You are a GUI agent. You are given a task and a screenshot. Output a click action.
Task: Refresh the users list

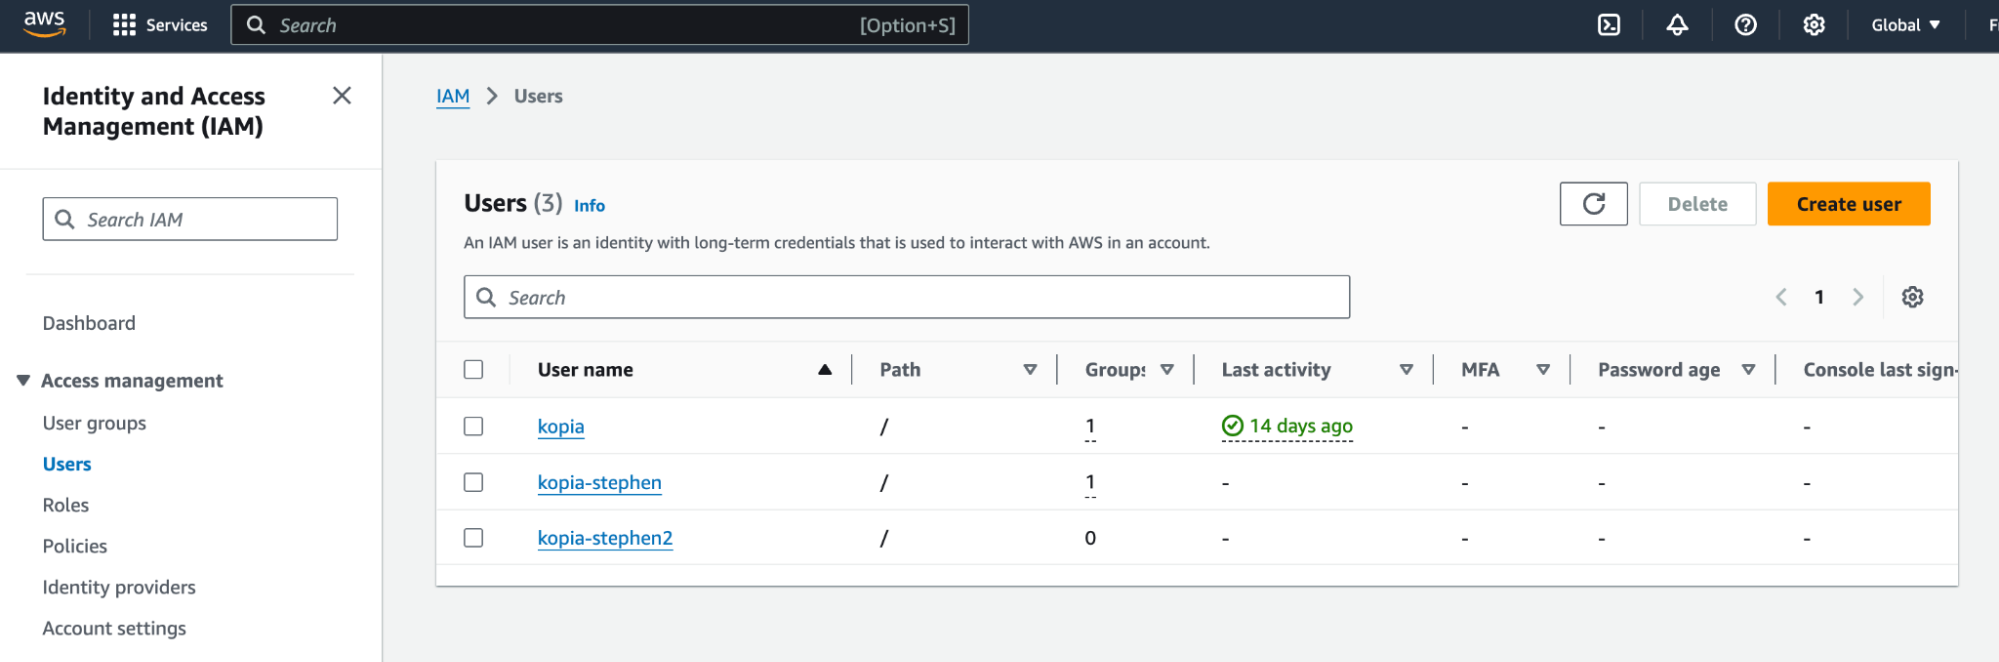[1593, 204]
